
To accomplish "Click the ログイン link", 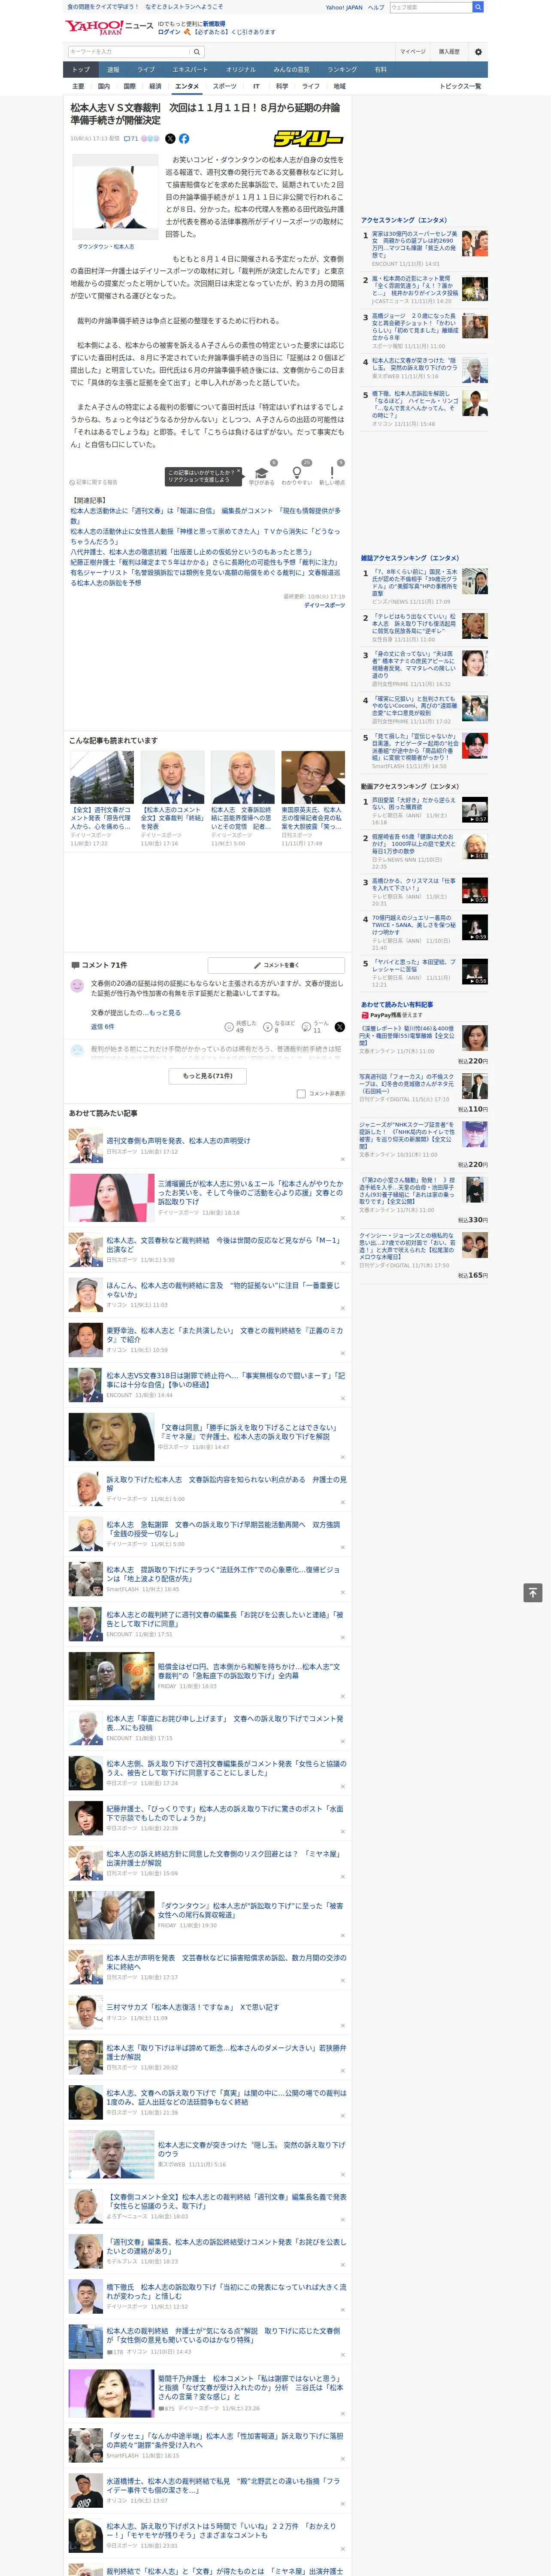I will click(169, 32).
